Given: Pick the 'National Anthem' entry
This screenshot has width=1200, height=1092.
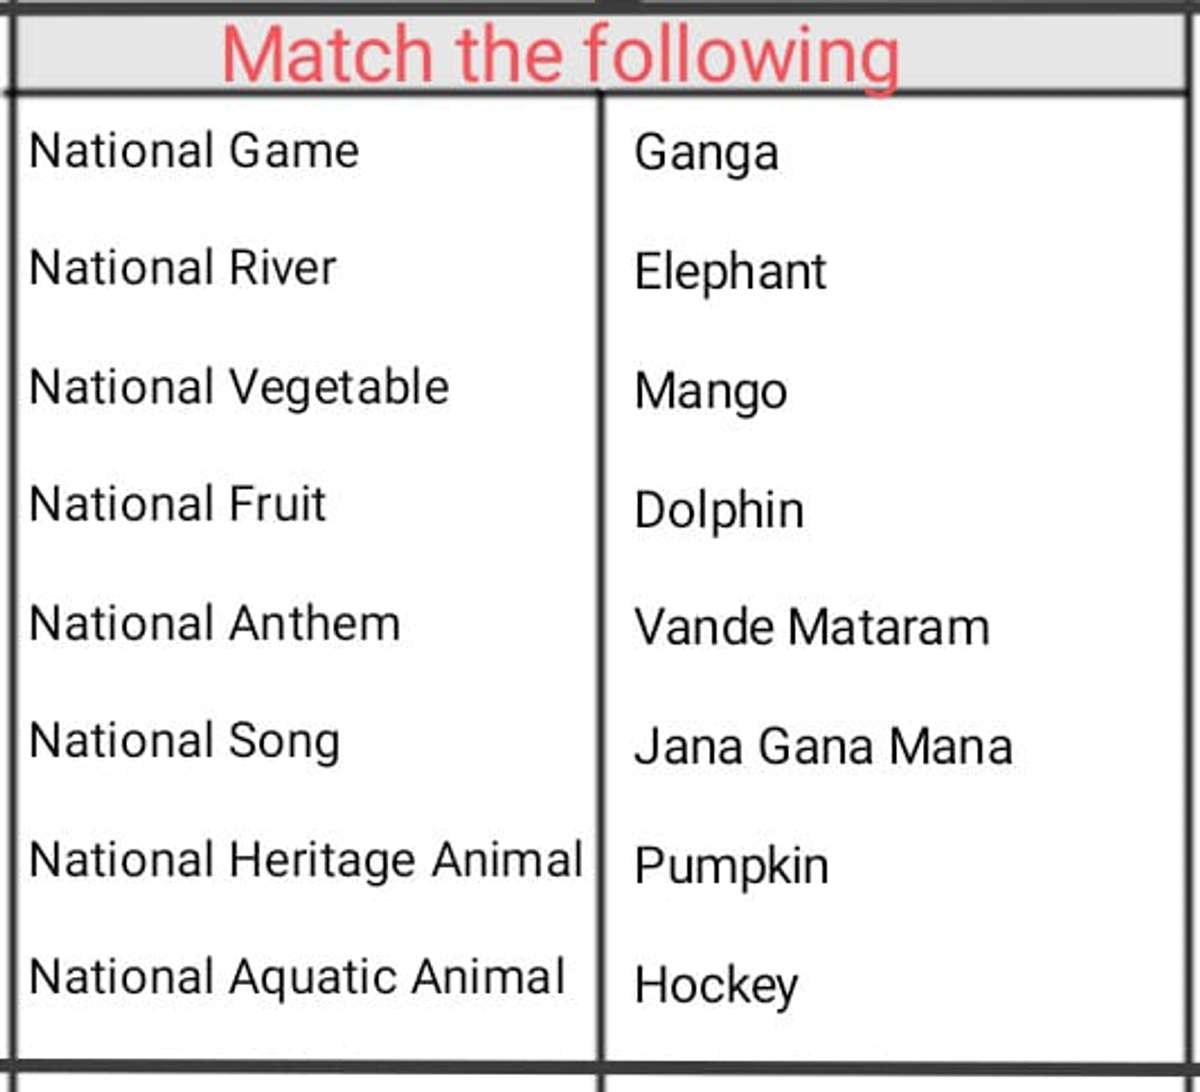Looking at the screenshot, I should (x=215, y=624).
